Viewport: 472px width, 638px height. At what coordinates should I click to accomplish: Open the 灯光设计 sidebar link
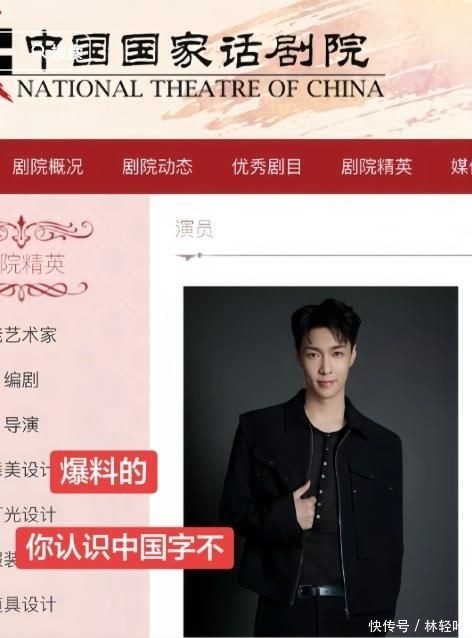pos(28,515)
